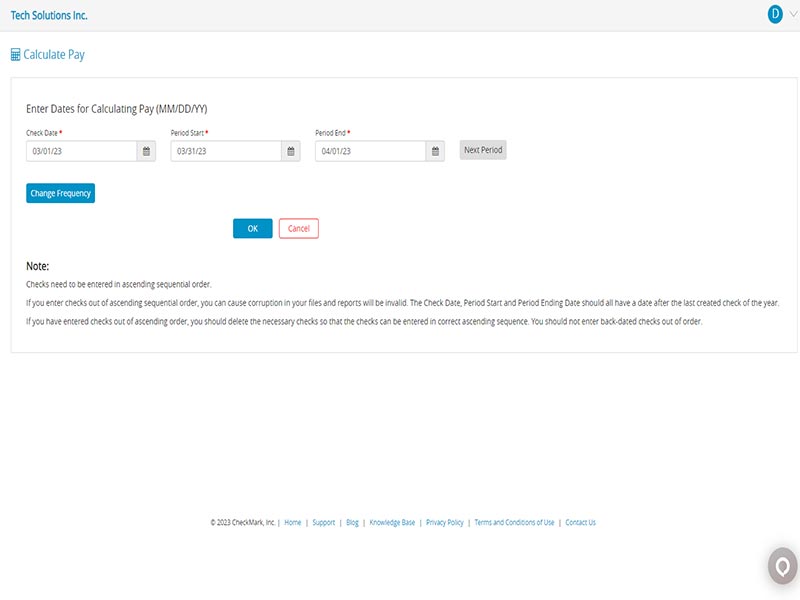The image size is (800, 600).
Task: Advance dates using Next Period
Action: point(481,149)
